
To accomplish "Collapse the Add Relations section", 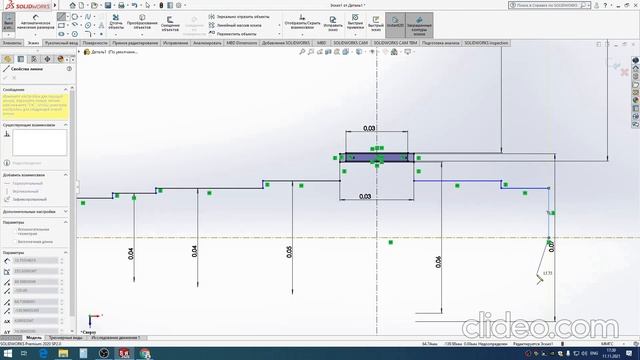I will click(x=66, y=175).
